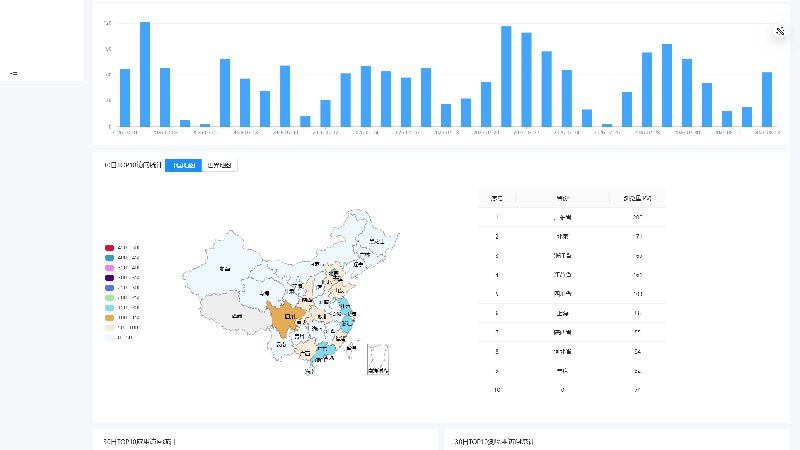Click Hainan island at the map's southern tip
Image resolution: width=800 pixels, height=450 pixels.
(310, 371)
